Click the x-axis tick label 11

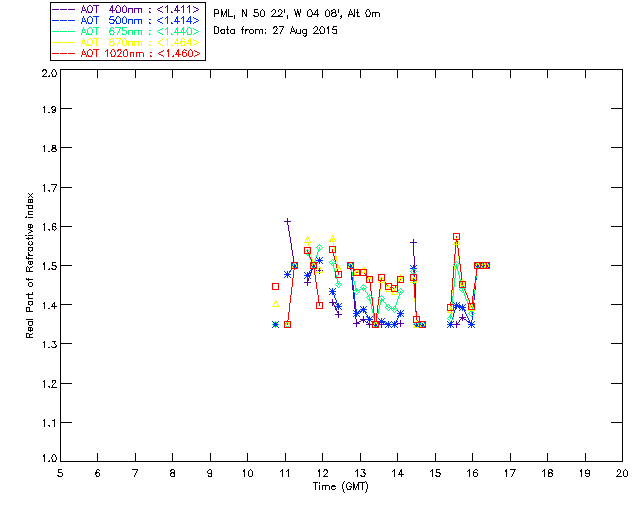click(285, 473)
